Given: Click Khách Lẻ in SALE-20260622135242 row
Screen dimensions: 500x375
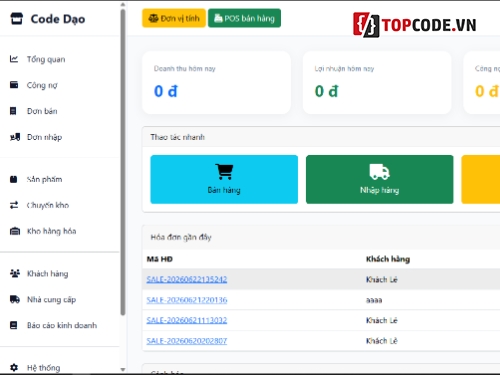Looking at the screenshot, I should [x=382, y=279].
